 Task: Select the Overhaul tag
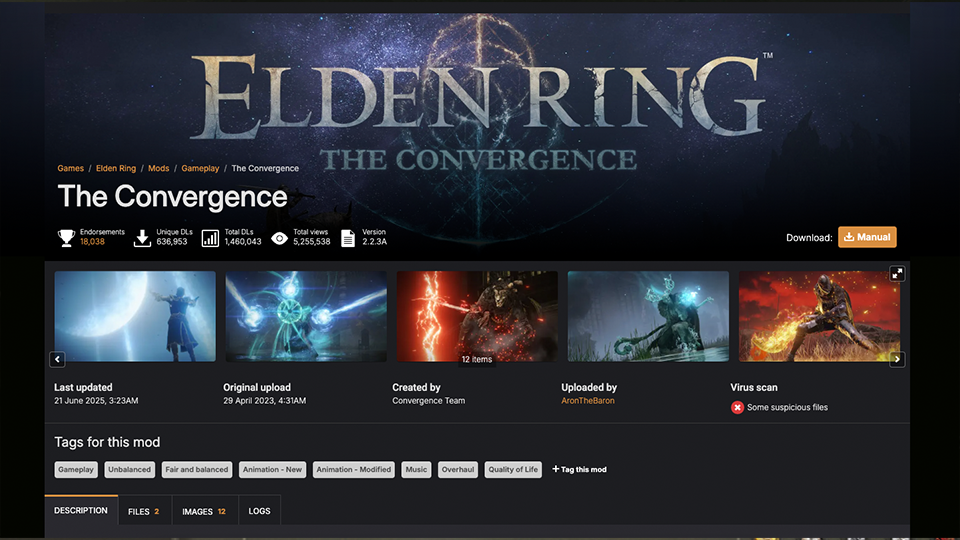(x=458, y=470)
